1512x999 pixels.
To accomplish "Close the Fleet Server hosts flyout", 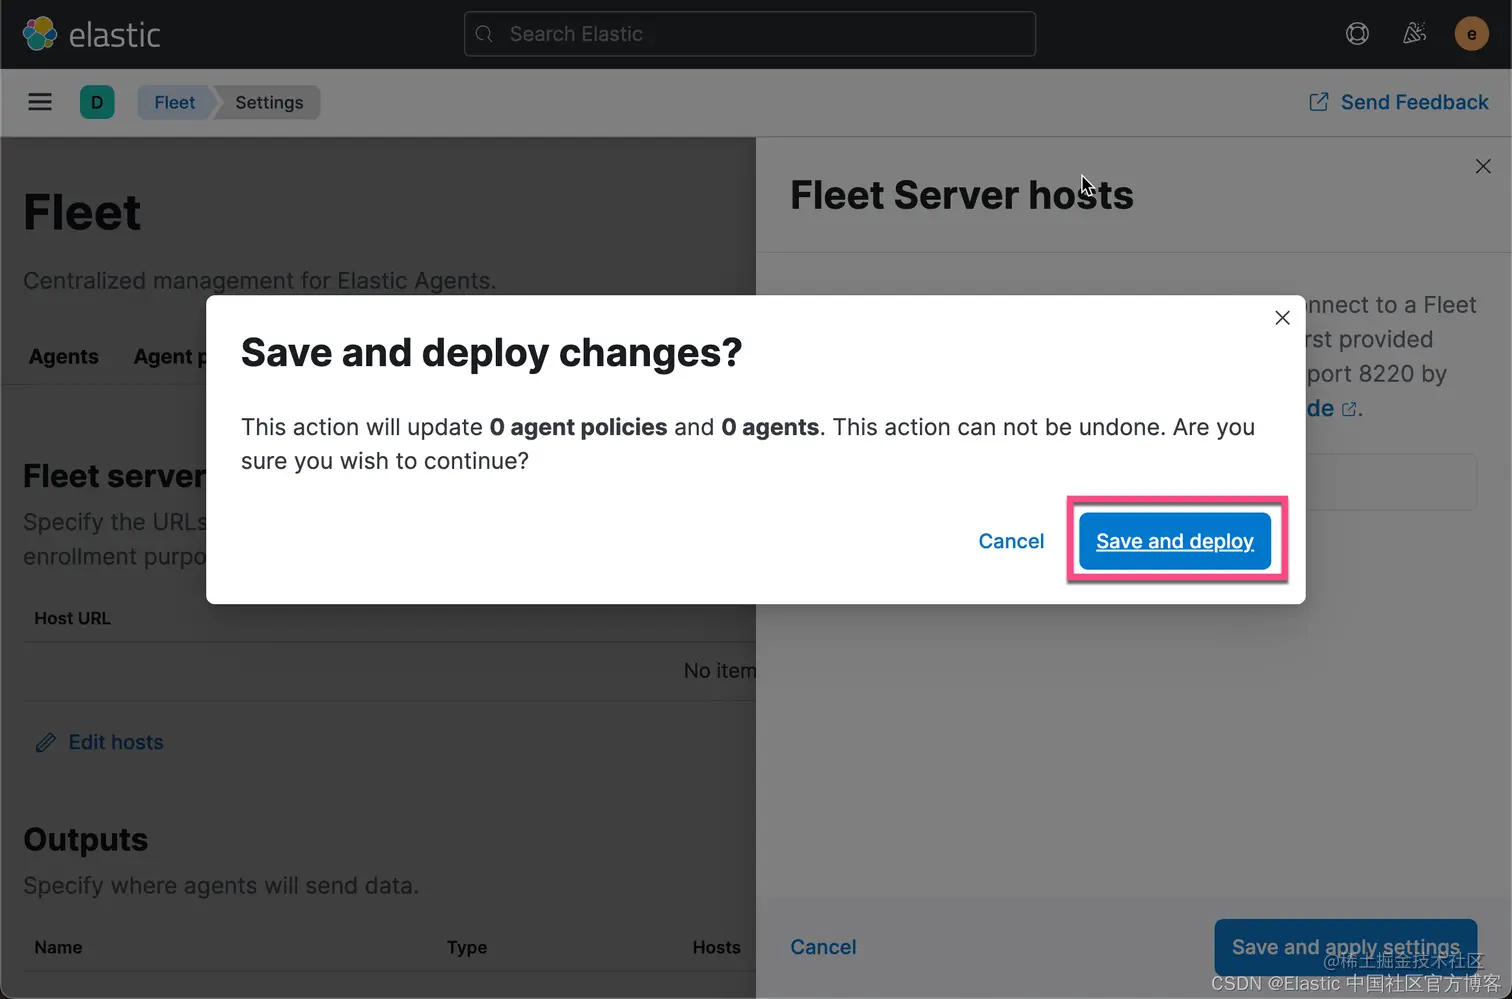I will [1483, 166].
